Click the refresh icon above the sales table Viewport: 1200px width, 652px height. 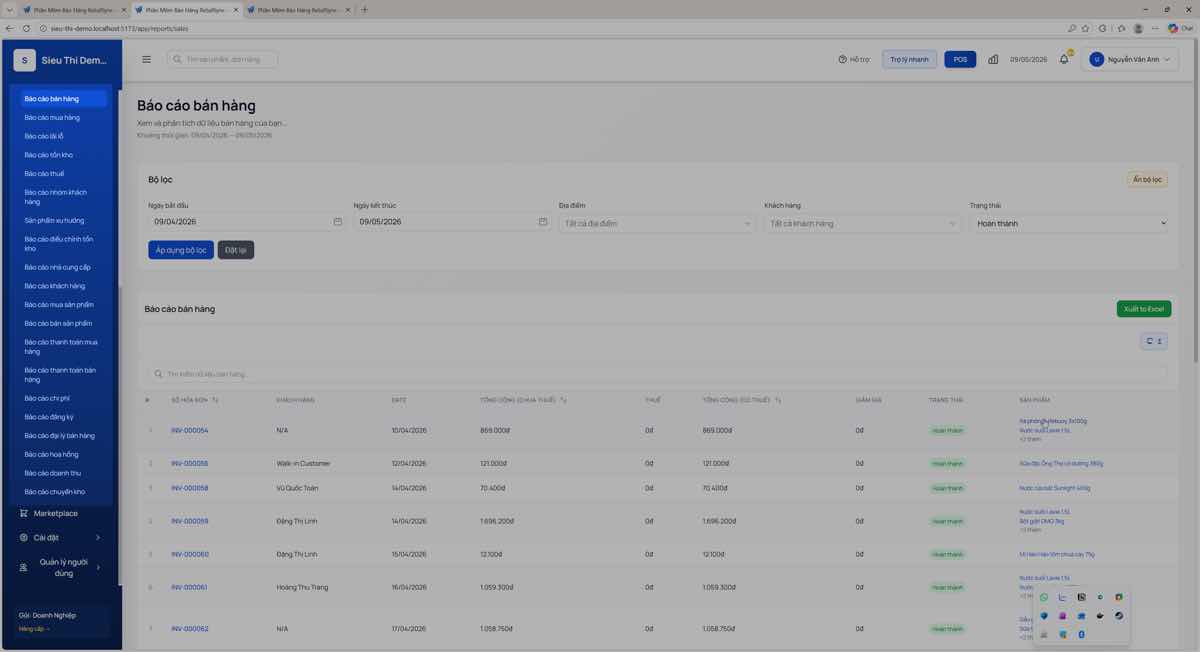point(1150,341)
